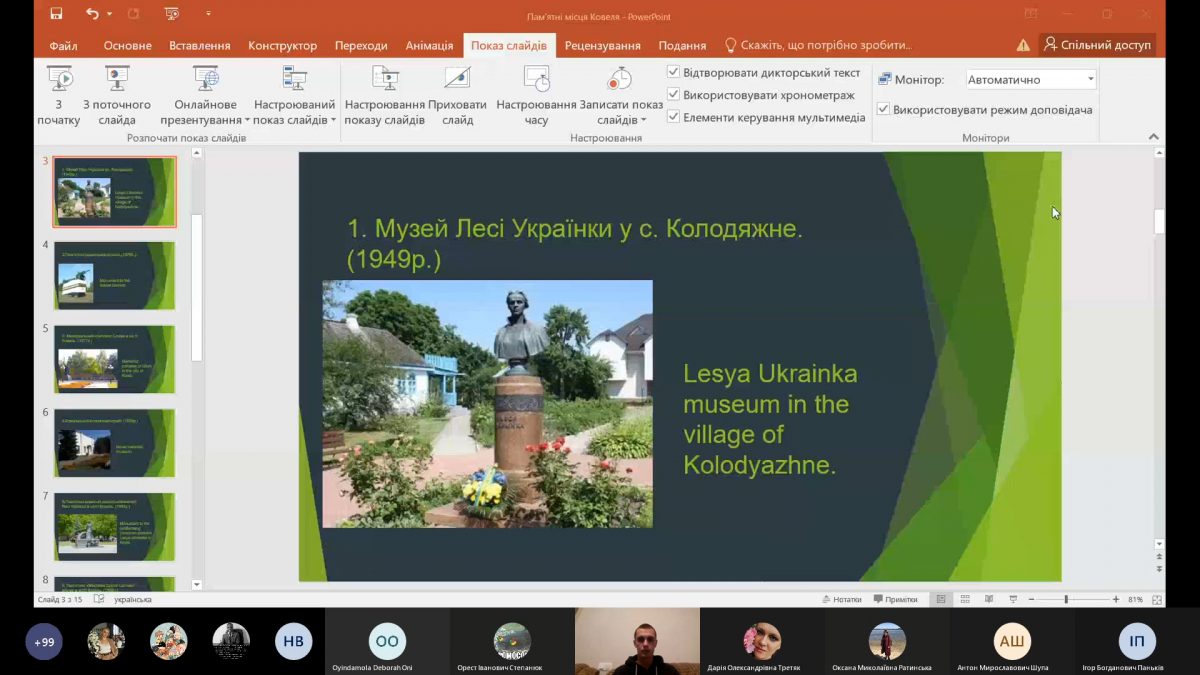The image size is (1200, 675).
Task: Click the Rehearse Timings icon
Action: (537, 79)
